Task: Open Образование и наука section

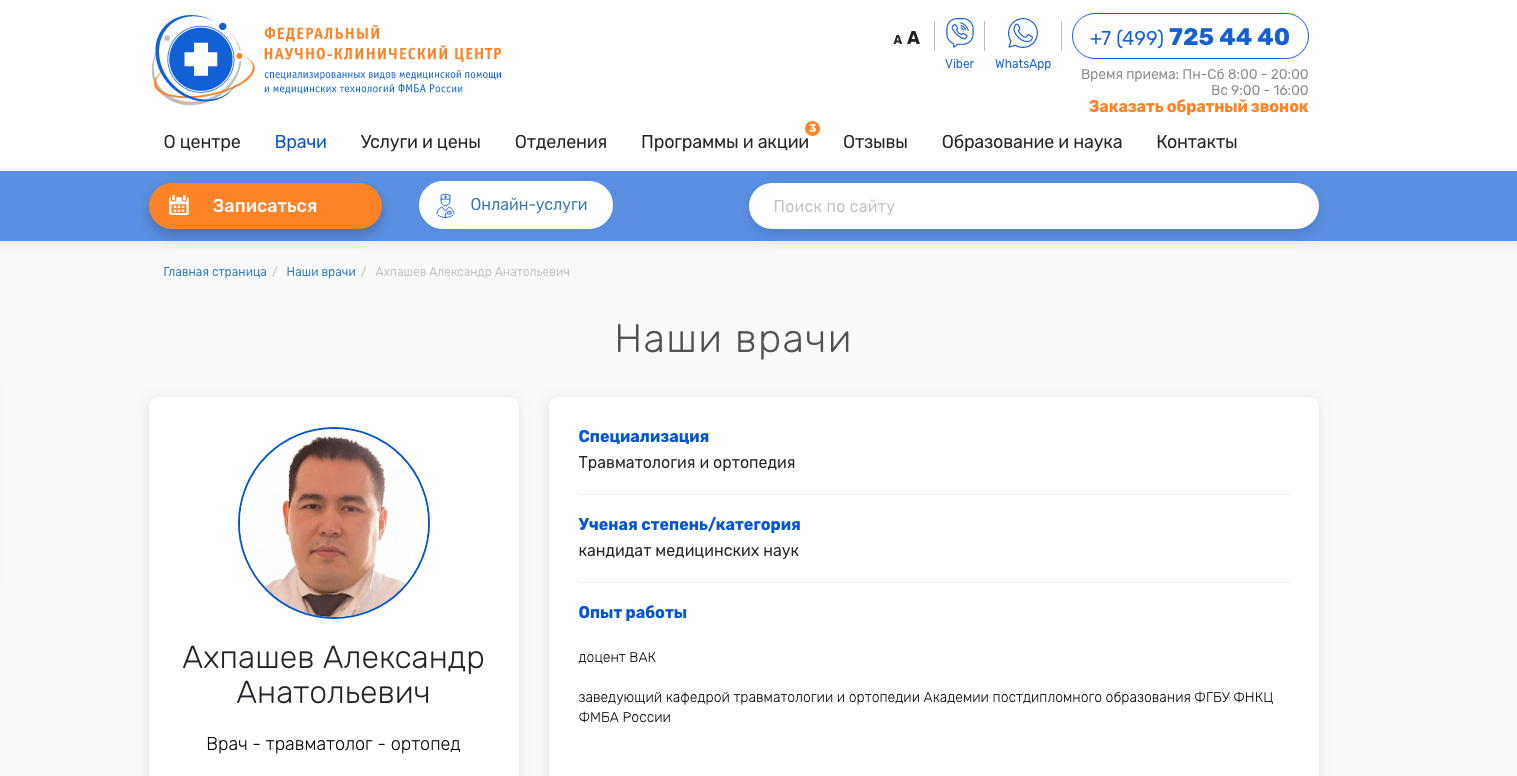Action: tap(1032, 142)
